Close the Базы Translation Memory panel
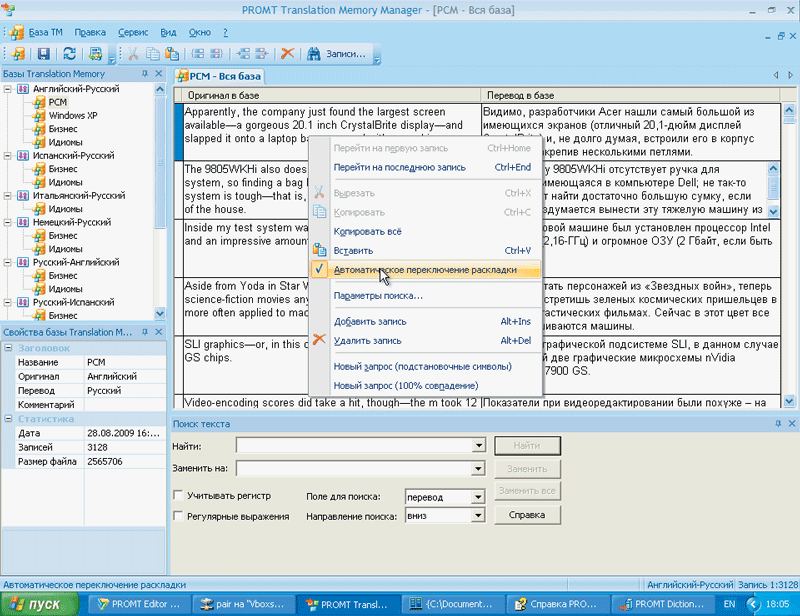 click(159, 74)
